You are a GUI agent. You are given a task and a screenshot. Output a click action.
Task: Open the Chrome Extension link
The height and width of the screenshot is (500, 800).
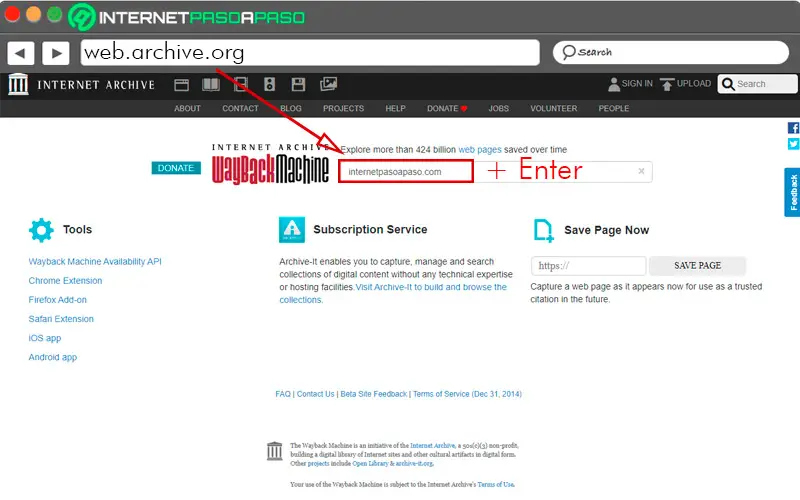tap(65, 281)
